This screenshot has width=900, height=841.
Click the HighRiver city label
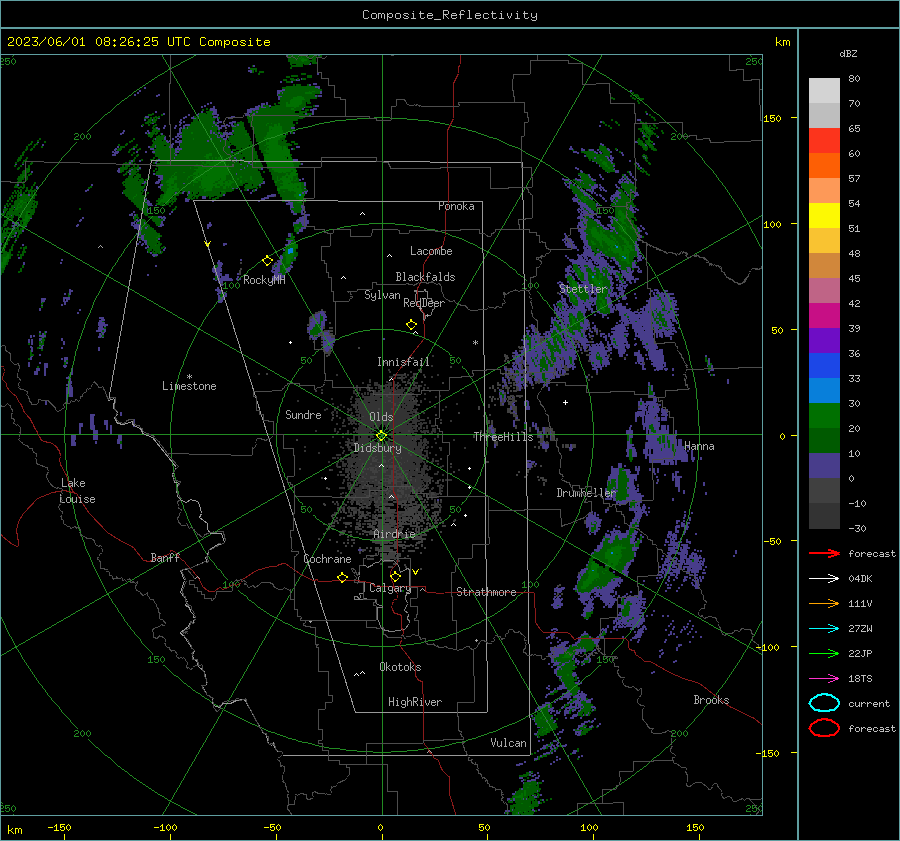point(415,702)
